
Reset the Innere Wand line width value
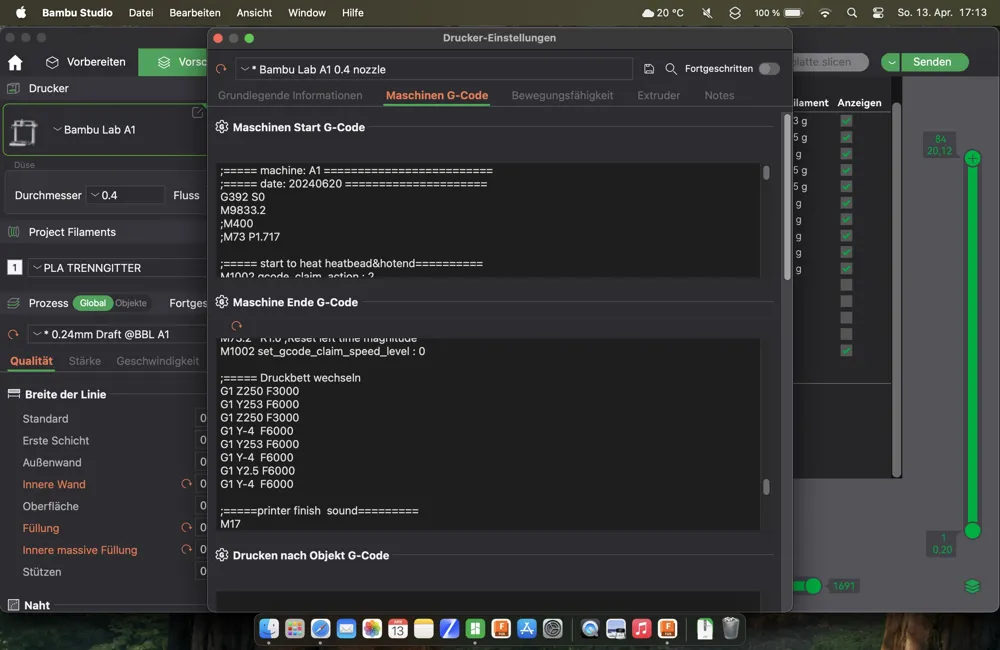(x=186, y=484)
